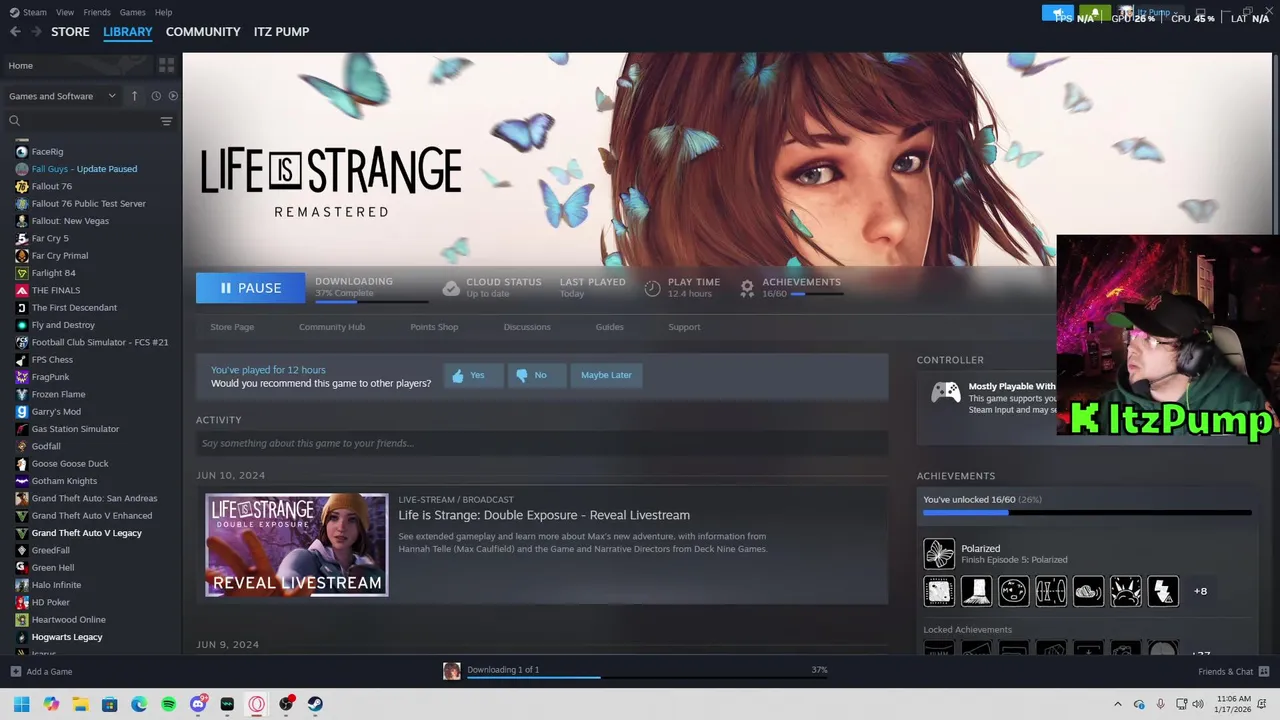Screen dimensions: 1280x720
Task: Click the activity comment input field
Action: 542,443
